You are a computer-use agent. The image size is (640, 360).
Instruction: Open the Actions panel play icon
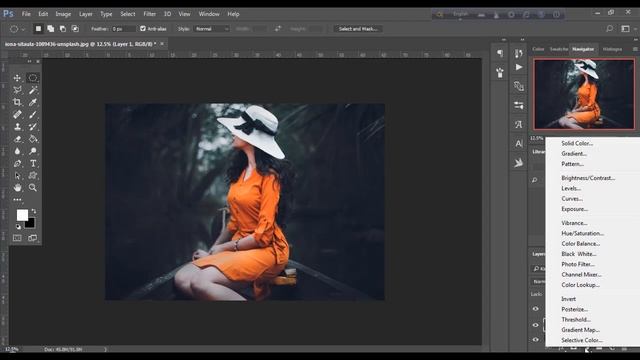click(519, 67)
